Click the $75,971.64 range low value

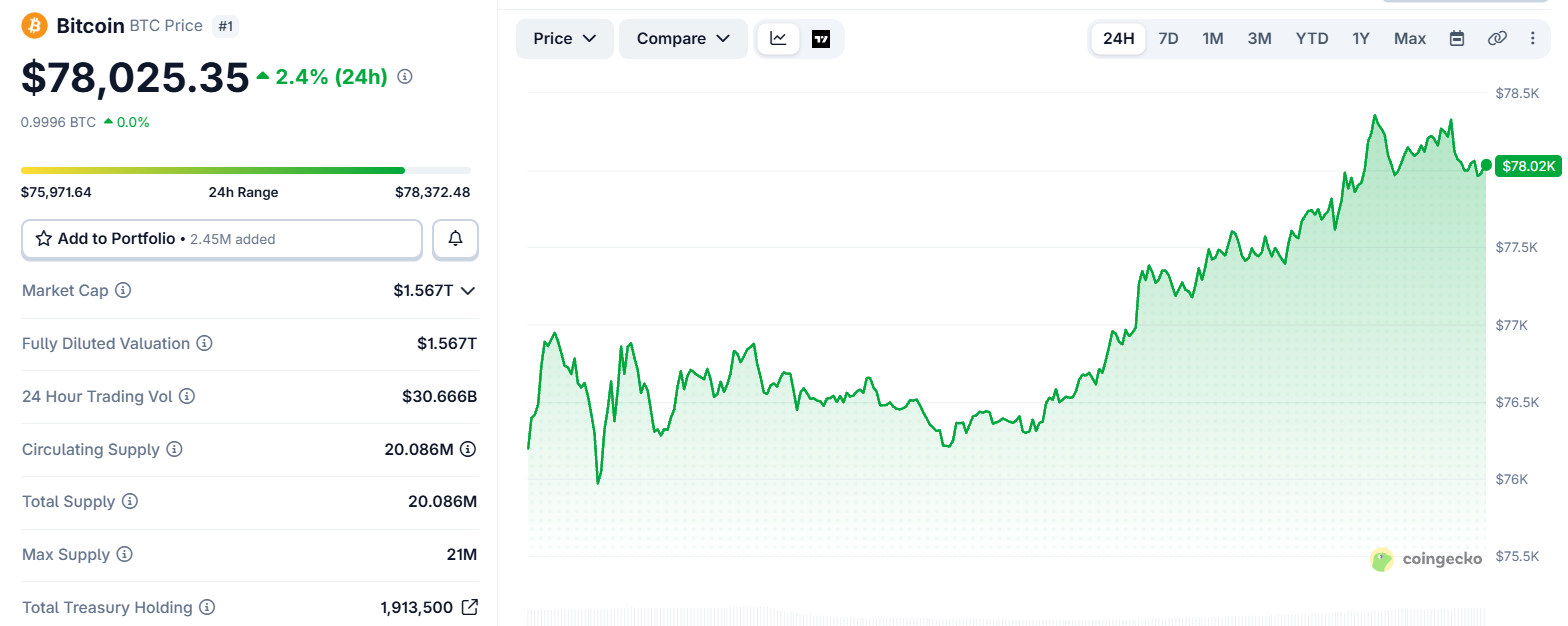point(56,192)
